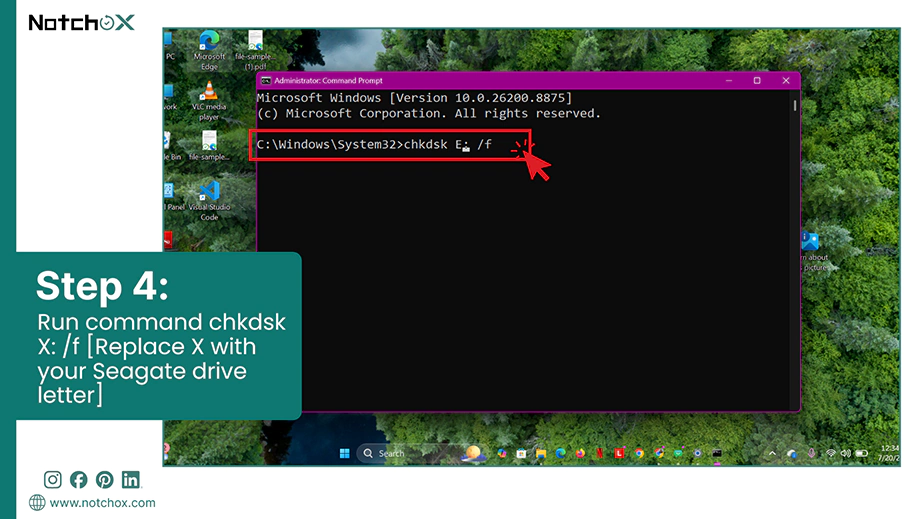Screen dimensions: 922x519
Task: Click the Command Prompt title bar icon
Action: (266, 81)
